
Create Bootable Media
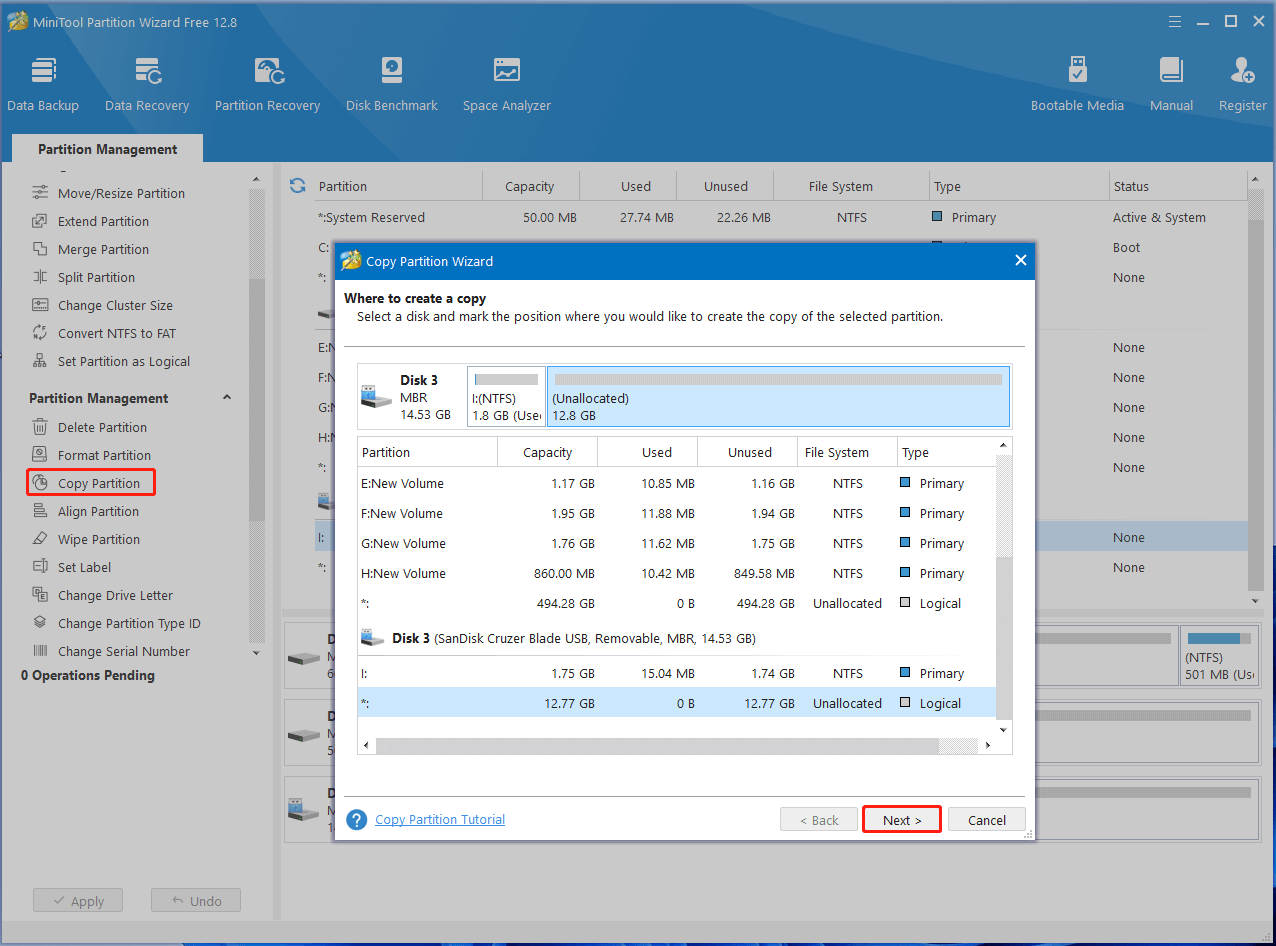click(1077, 84)
